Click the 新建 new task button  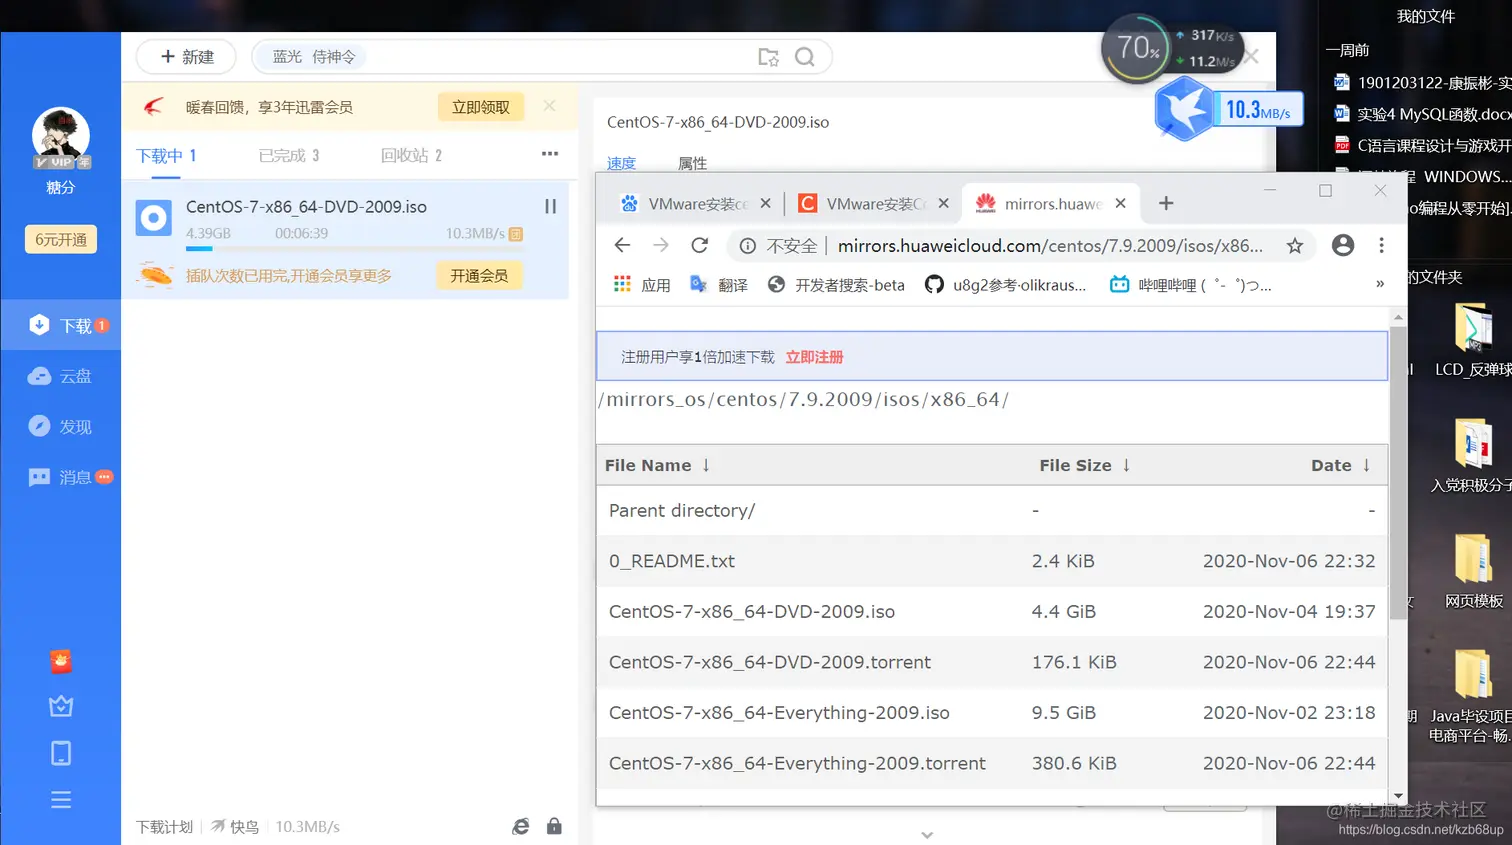coord(186,57)
